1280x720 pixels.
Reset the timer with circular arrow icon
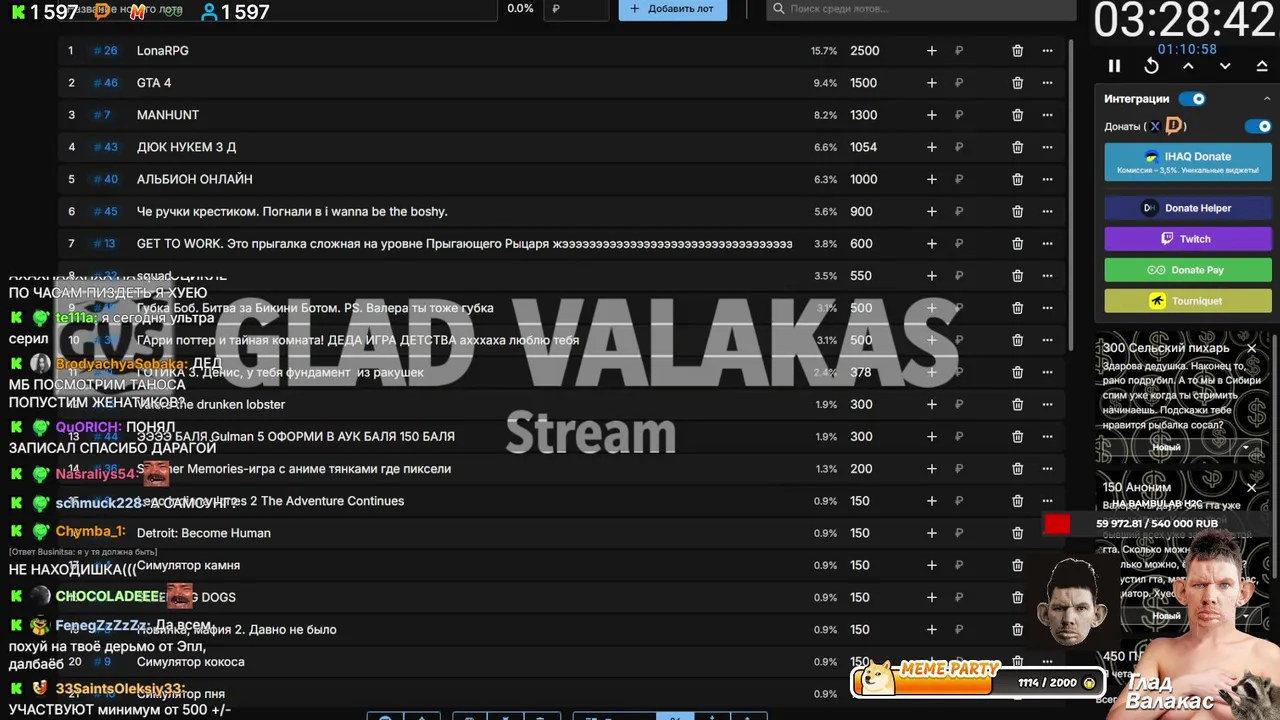(x=1151, y=66)
